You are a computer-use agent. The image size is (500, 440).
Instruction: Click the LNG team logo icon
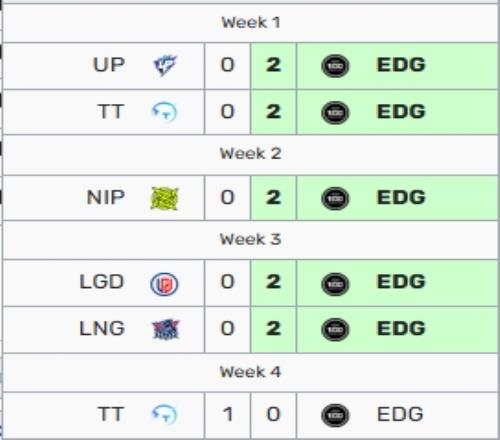coord(165,329)
